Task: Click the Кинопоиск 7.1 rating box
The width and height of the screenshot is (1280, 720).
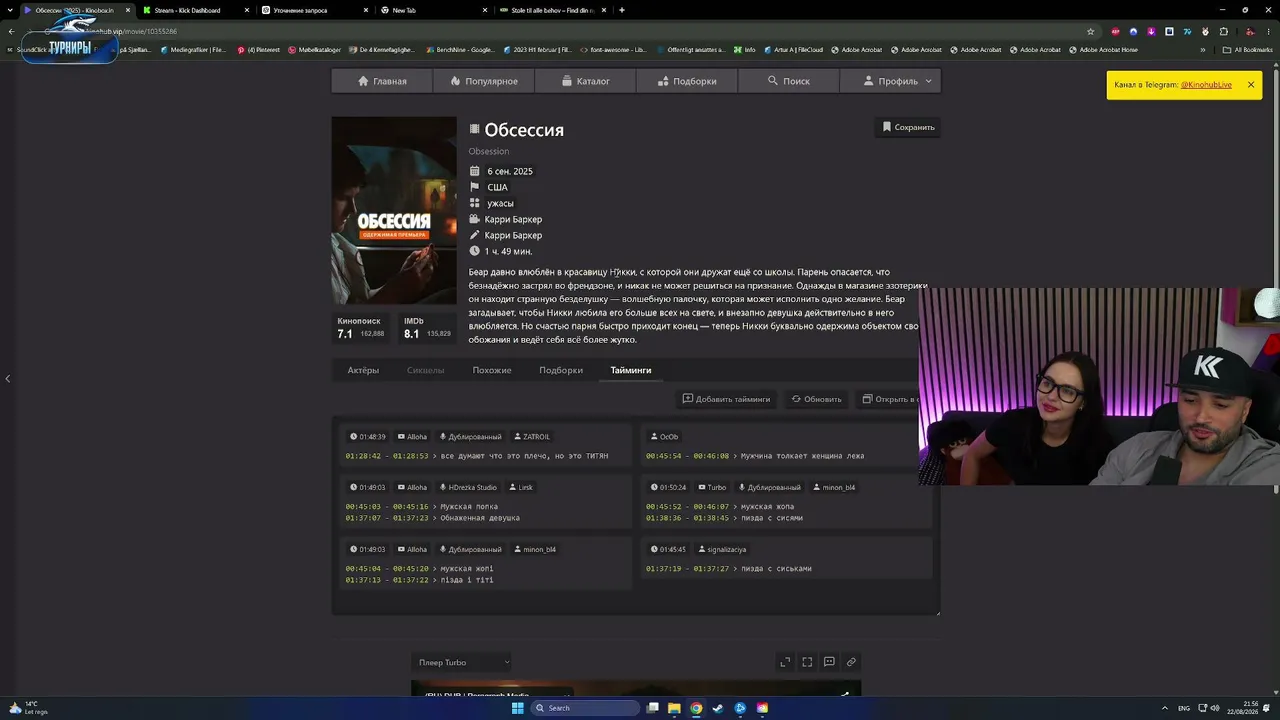Action: pos(361,328)
